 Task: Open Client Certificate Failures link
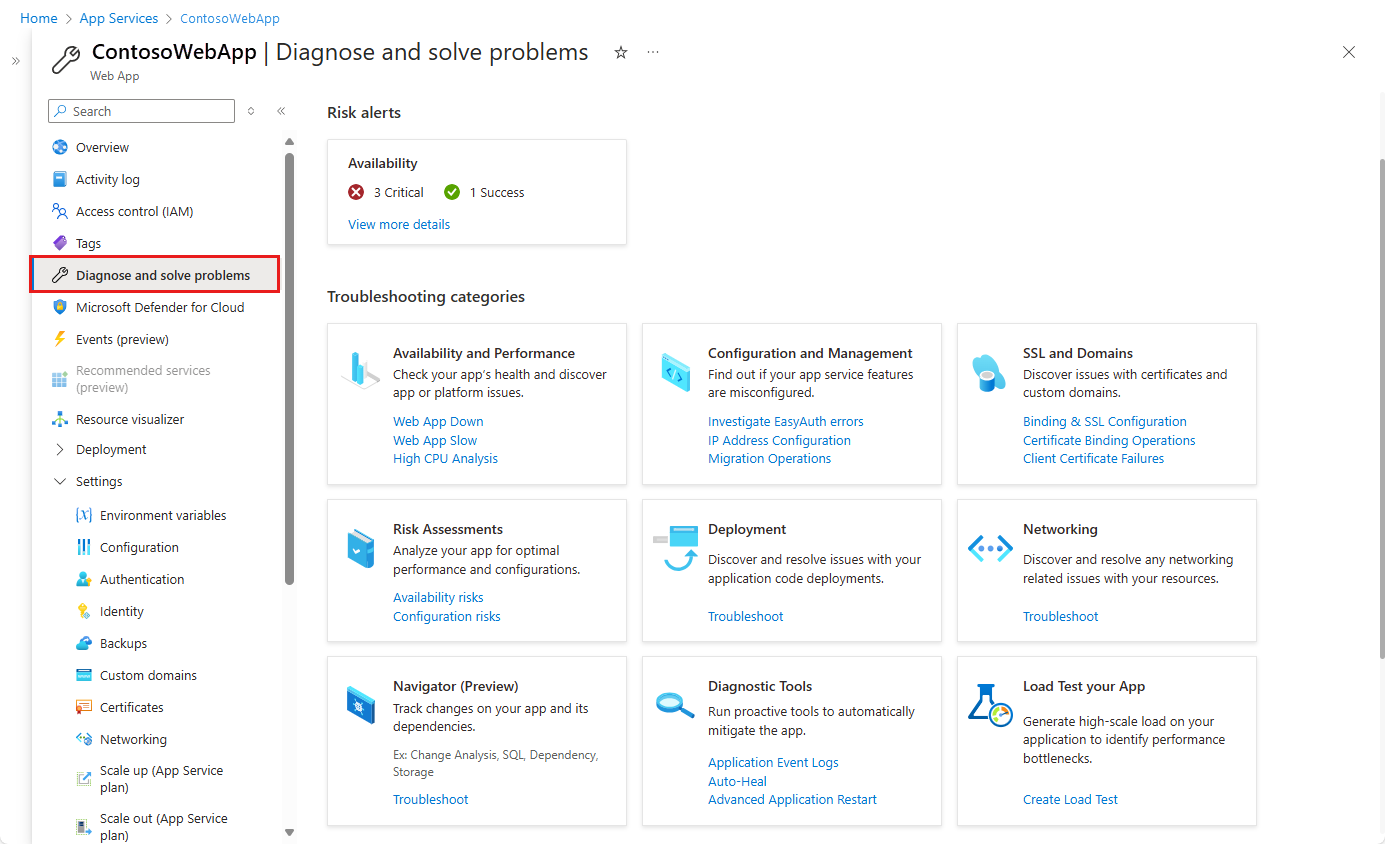point(1093,458)
